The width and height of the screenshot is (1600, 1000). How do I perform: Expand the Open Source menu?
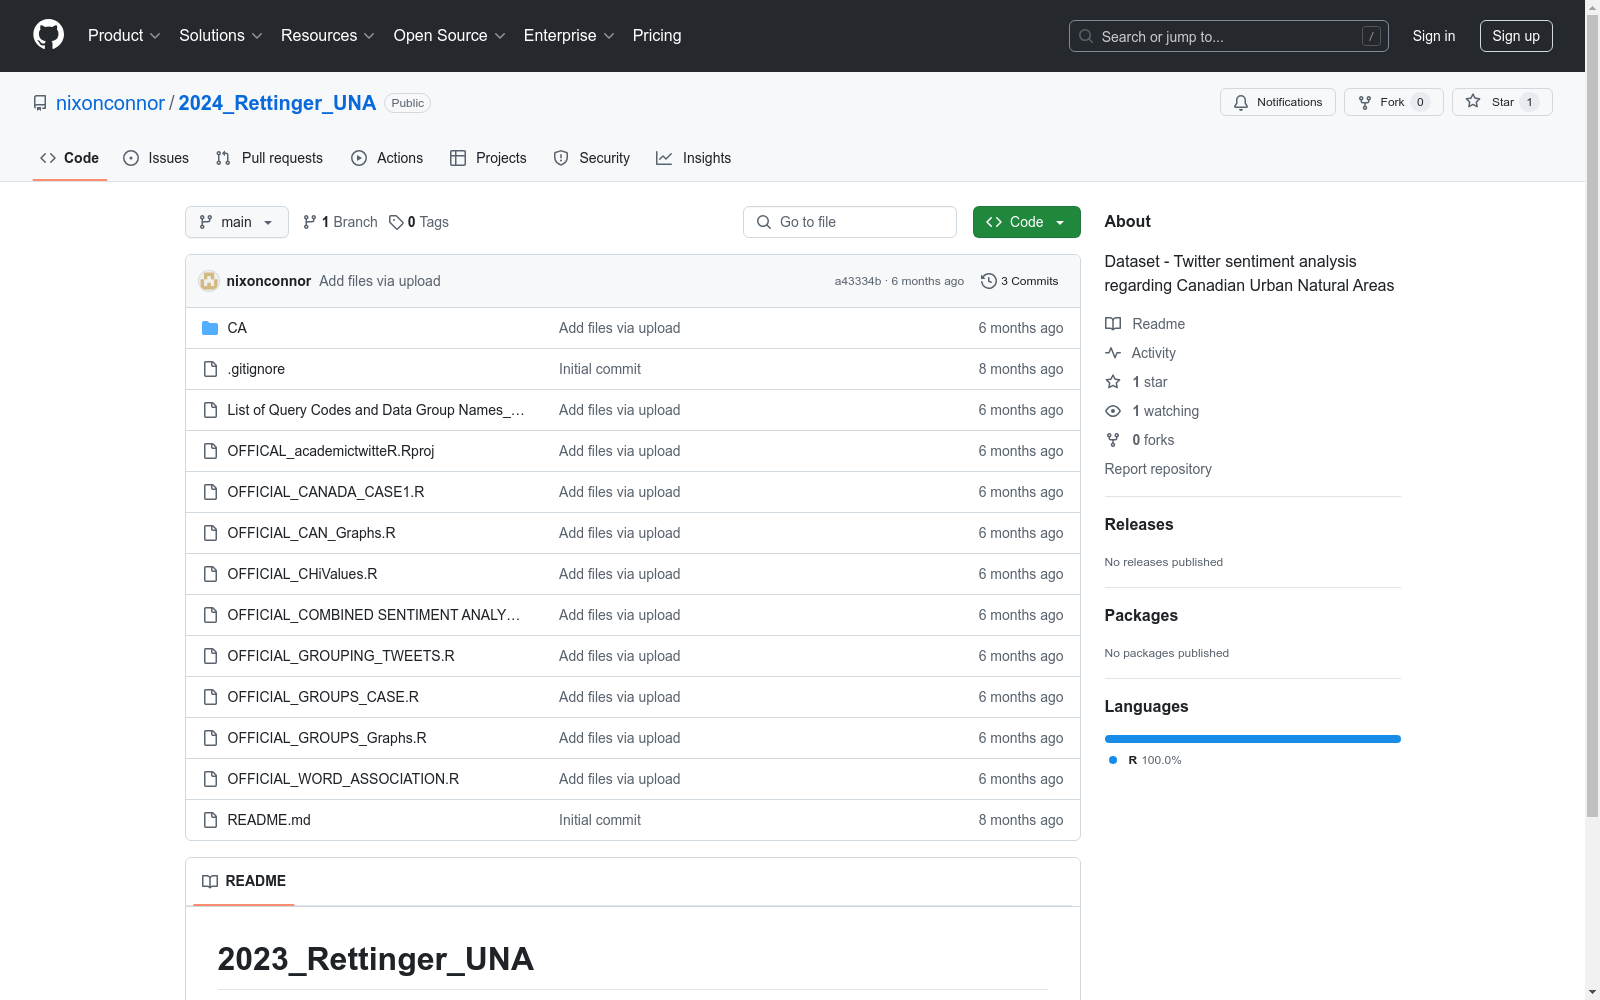(x=450, y=35)
